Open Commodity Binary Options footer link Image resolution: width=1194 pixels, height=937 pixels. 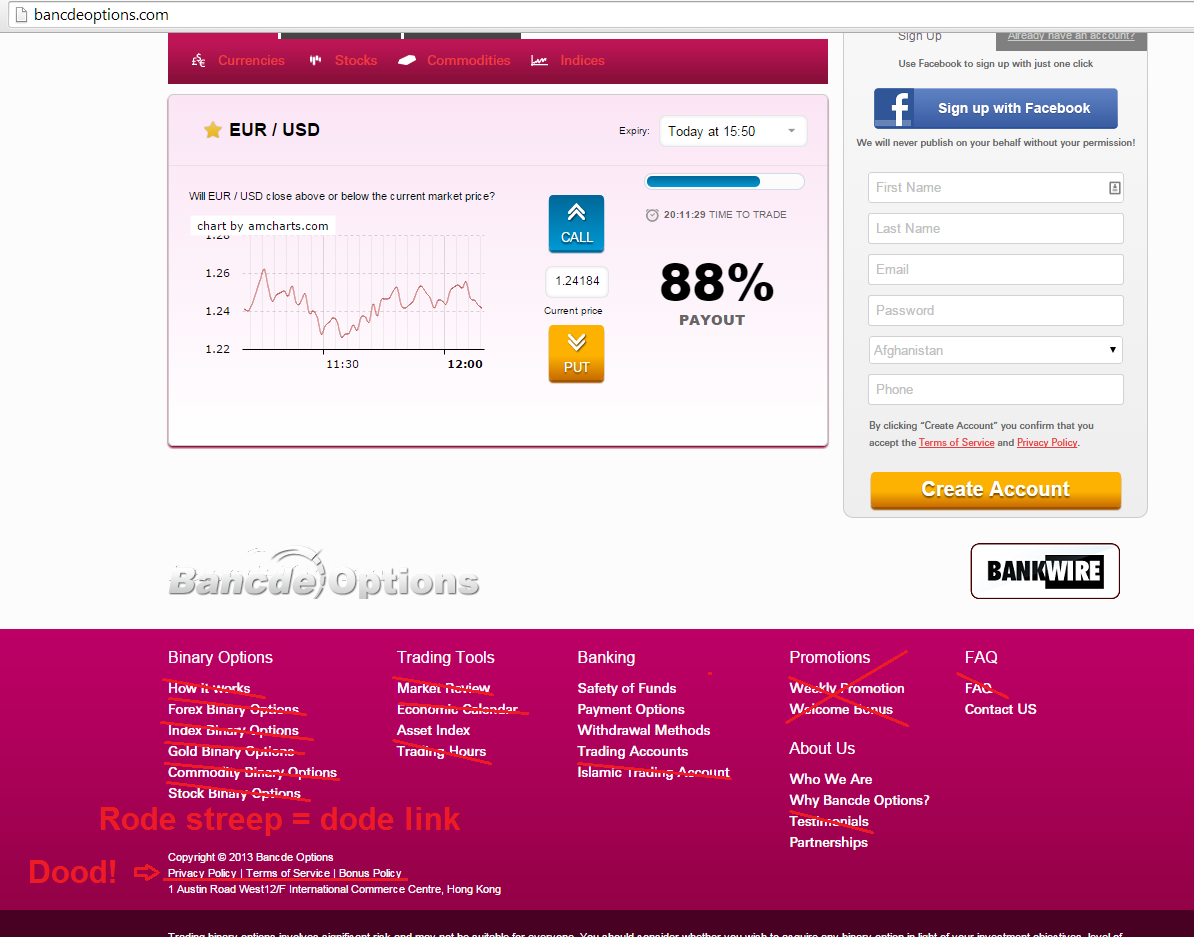pyautogui.click(x=252, y=772)
